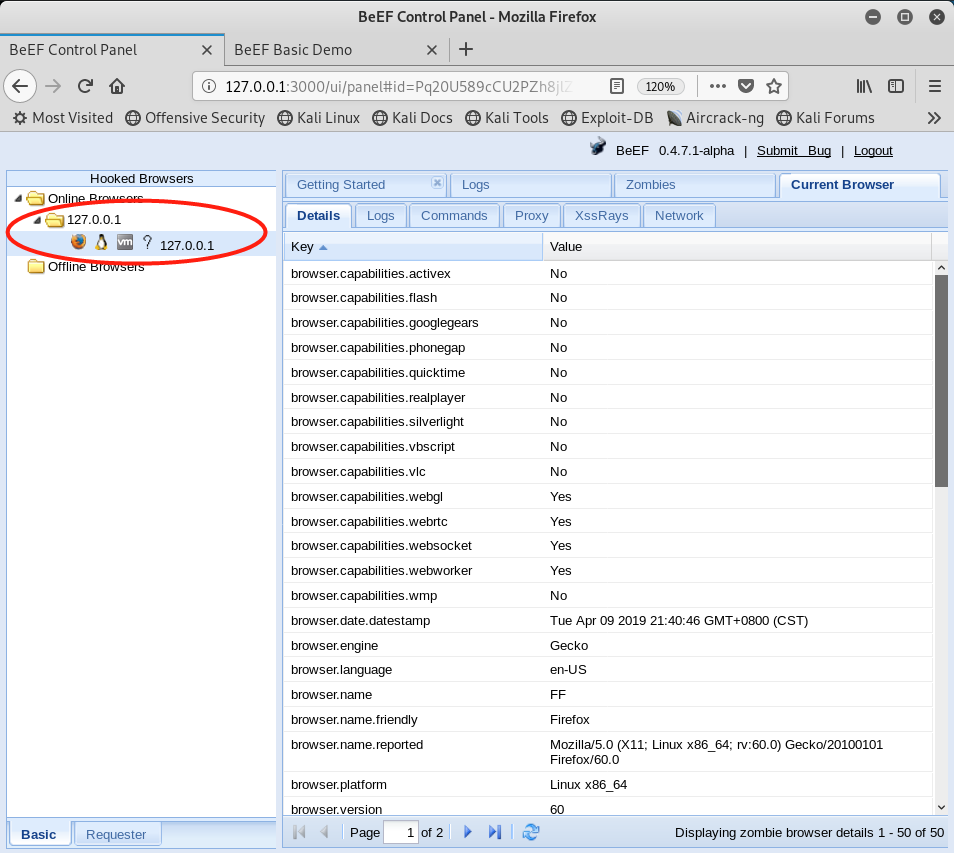Save page to Pocket

click(746, 86)
